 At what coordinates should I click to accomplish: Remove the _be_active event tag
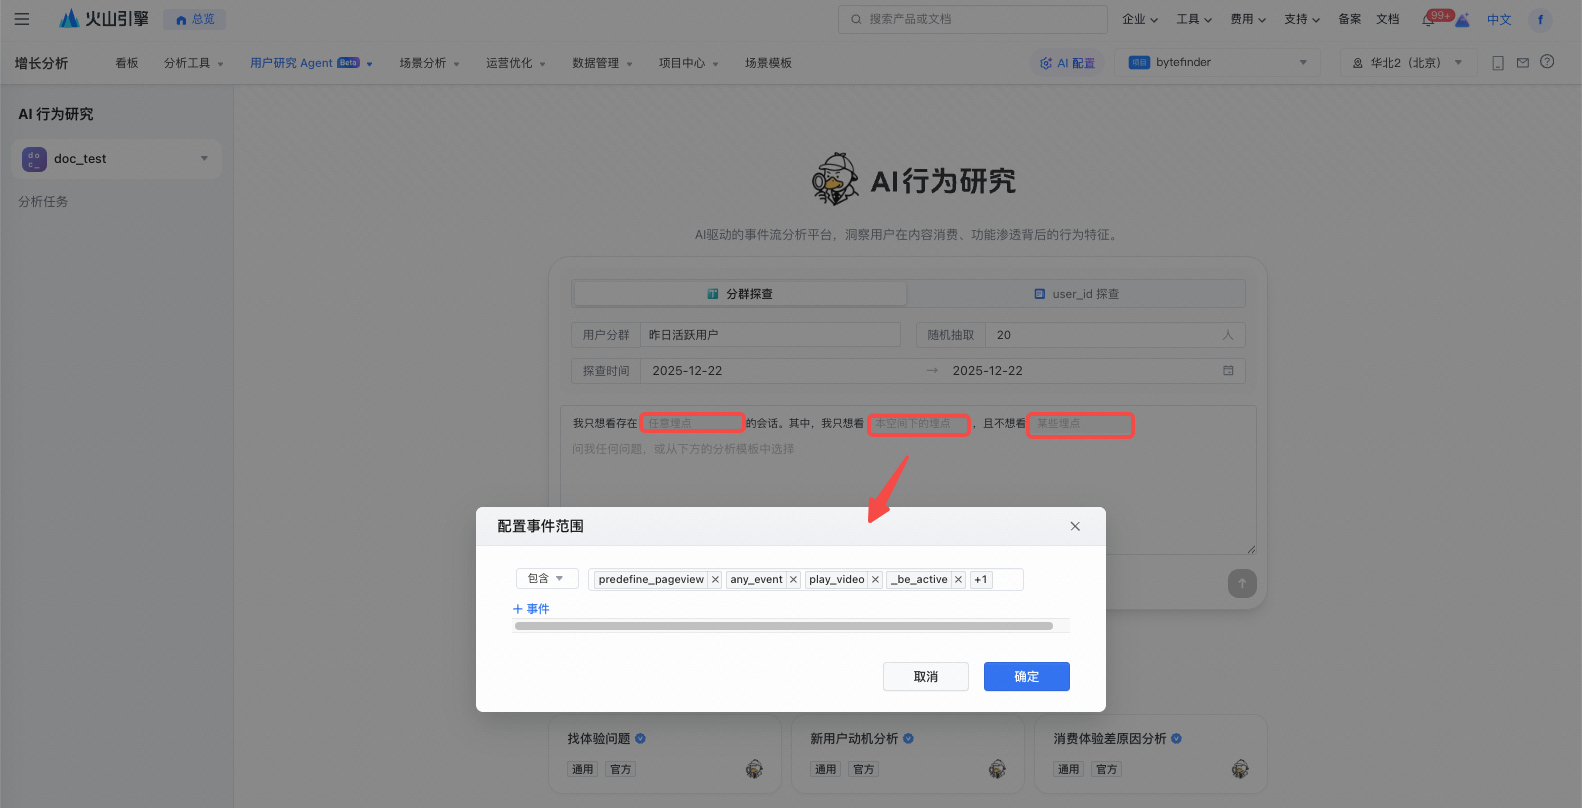point(958,580)
